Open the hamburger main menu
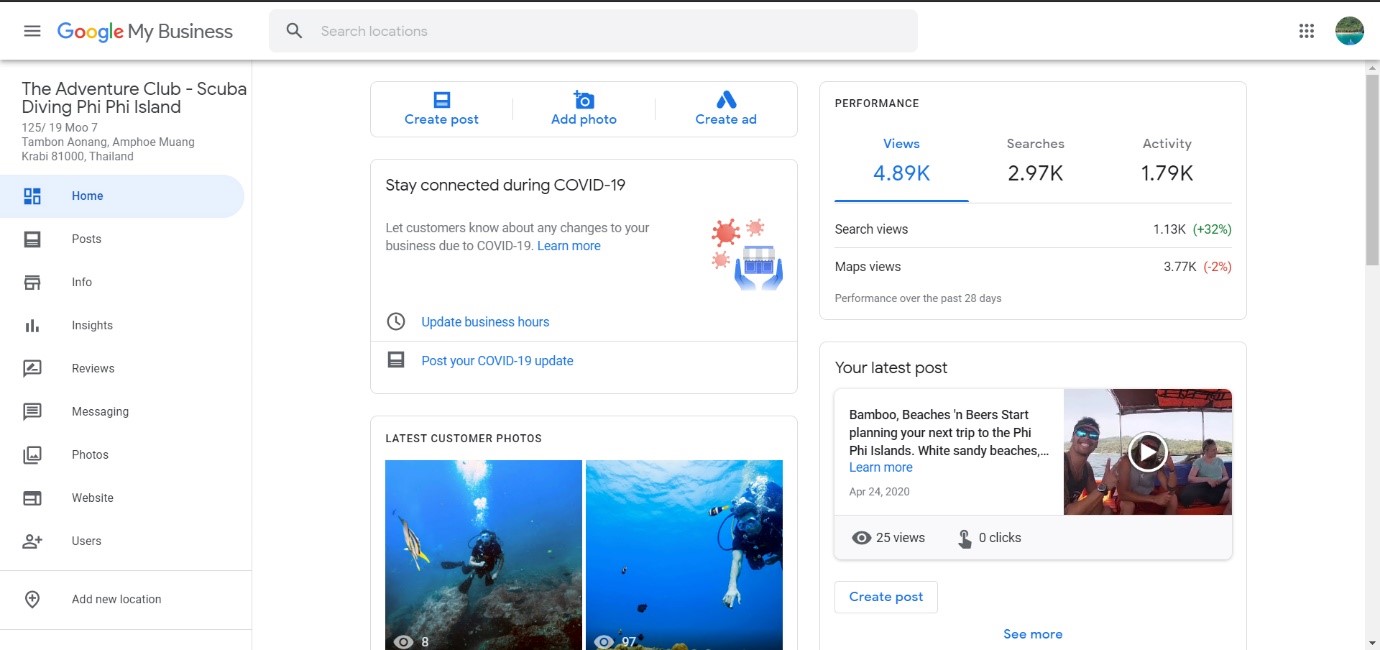 click(x=32, y=31)
